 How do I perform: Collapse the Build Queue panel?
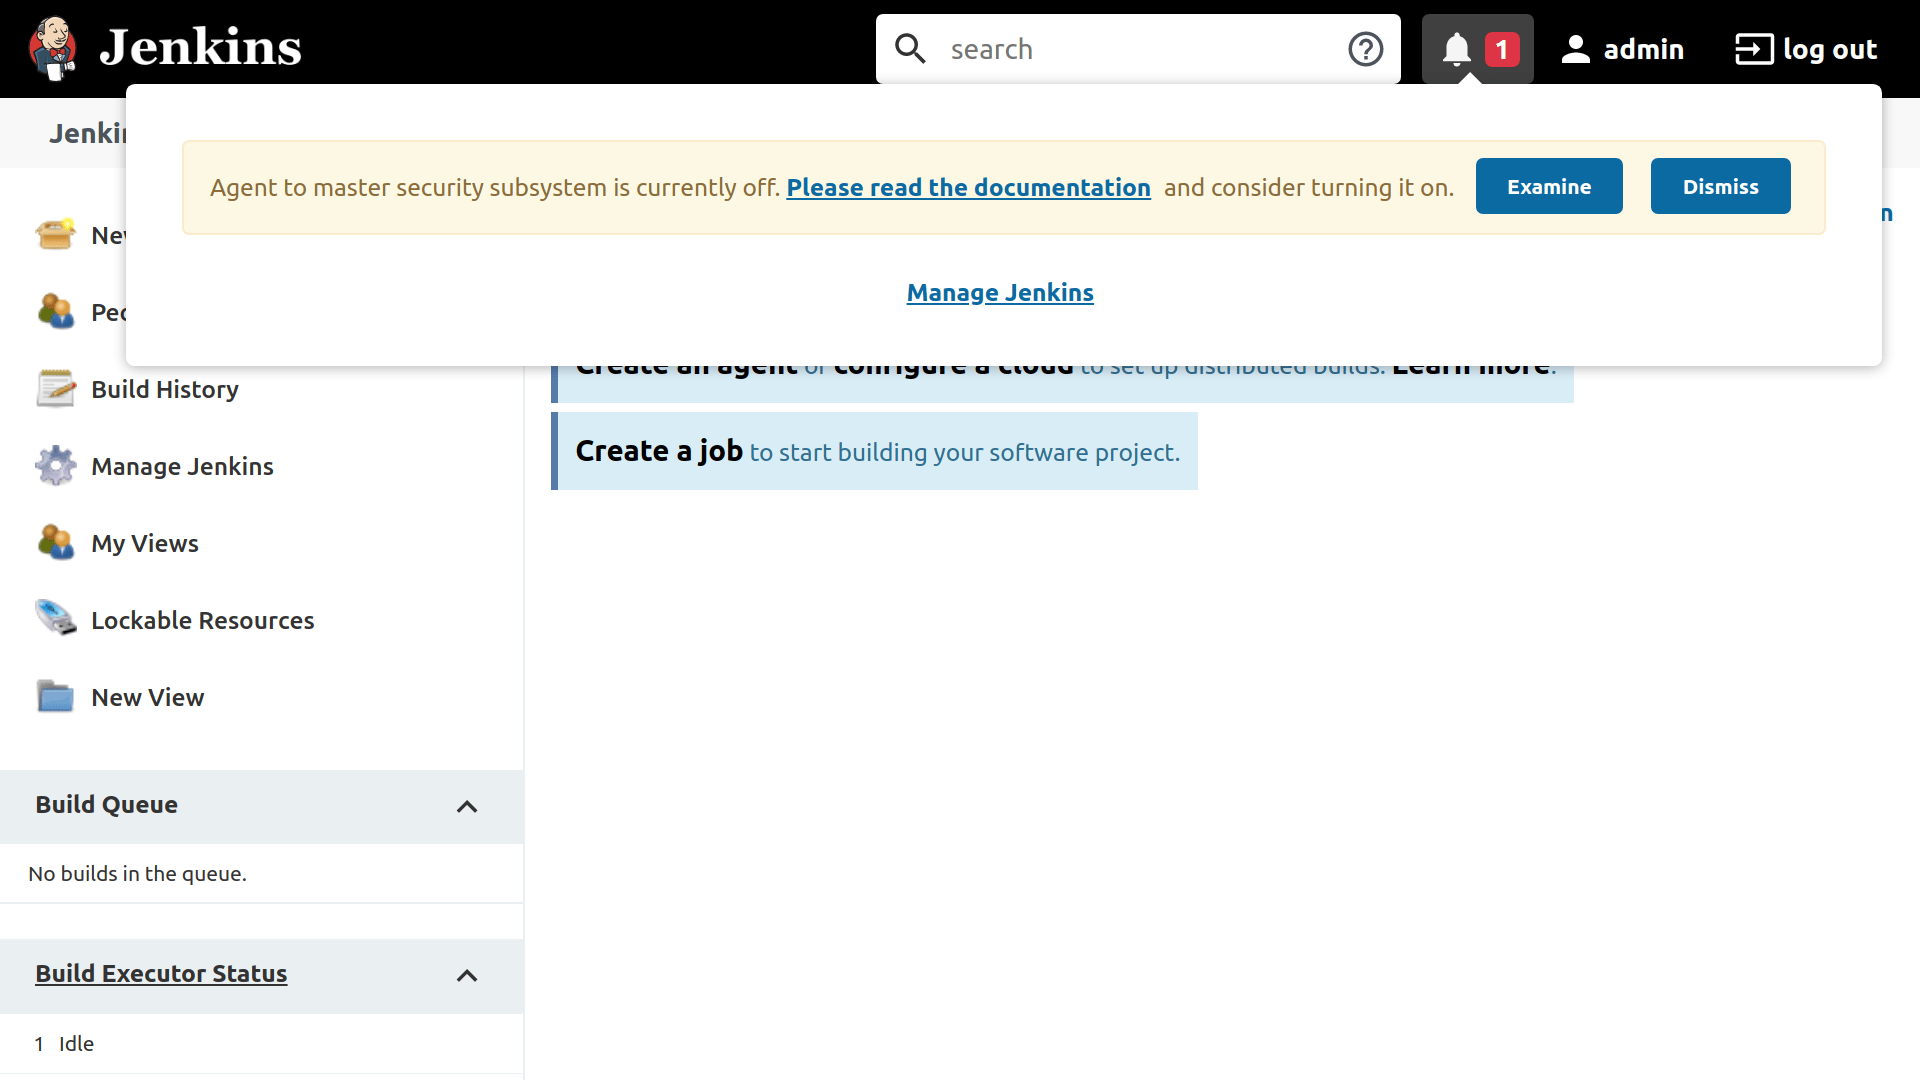coord(467,806)
